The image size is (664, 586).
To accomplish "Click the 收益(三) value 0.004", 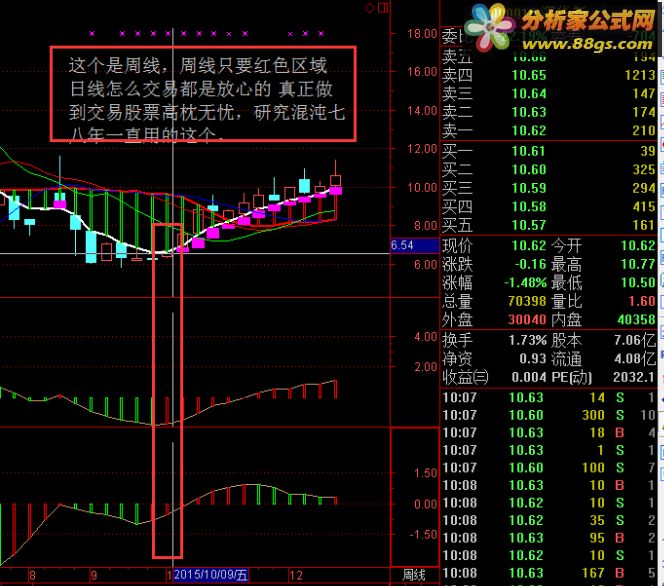I will point(529,377).
